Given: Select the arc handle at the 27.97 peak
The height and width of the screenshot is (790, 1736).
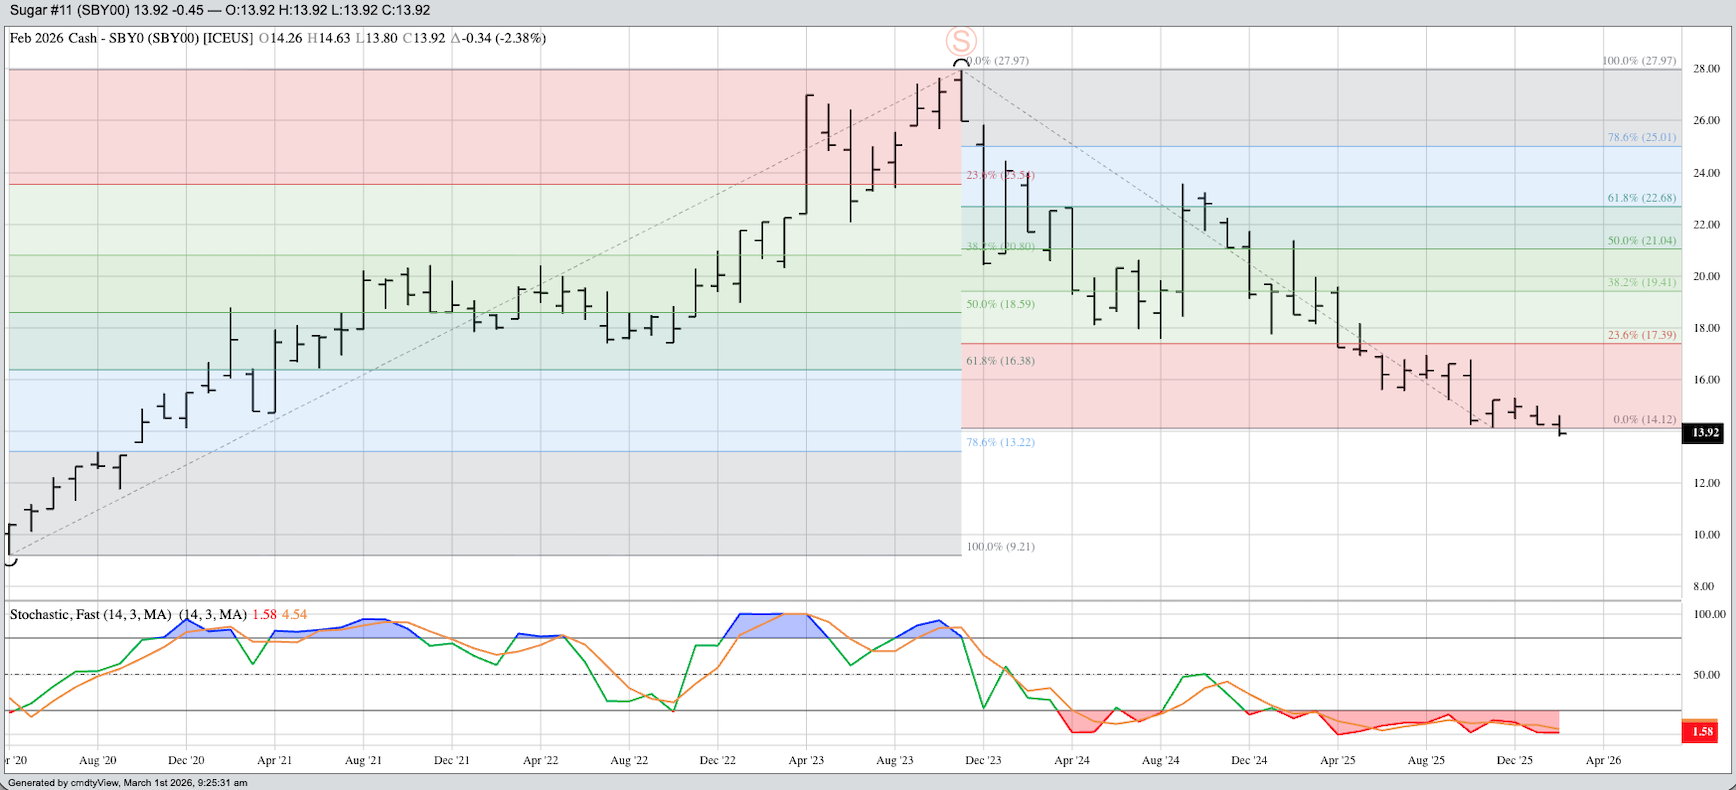Looking at the screenshot, I should point(961,64).
